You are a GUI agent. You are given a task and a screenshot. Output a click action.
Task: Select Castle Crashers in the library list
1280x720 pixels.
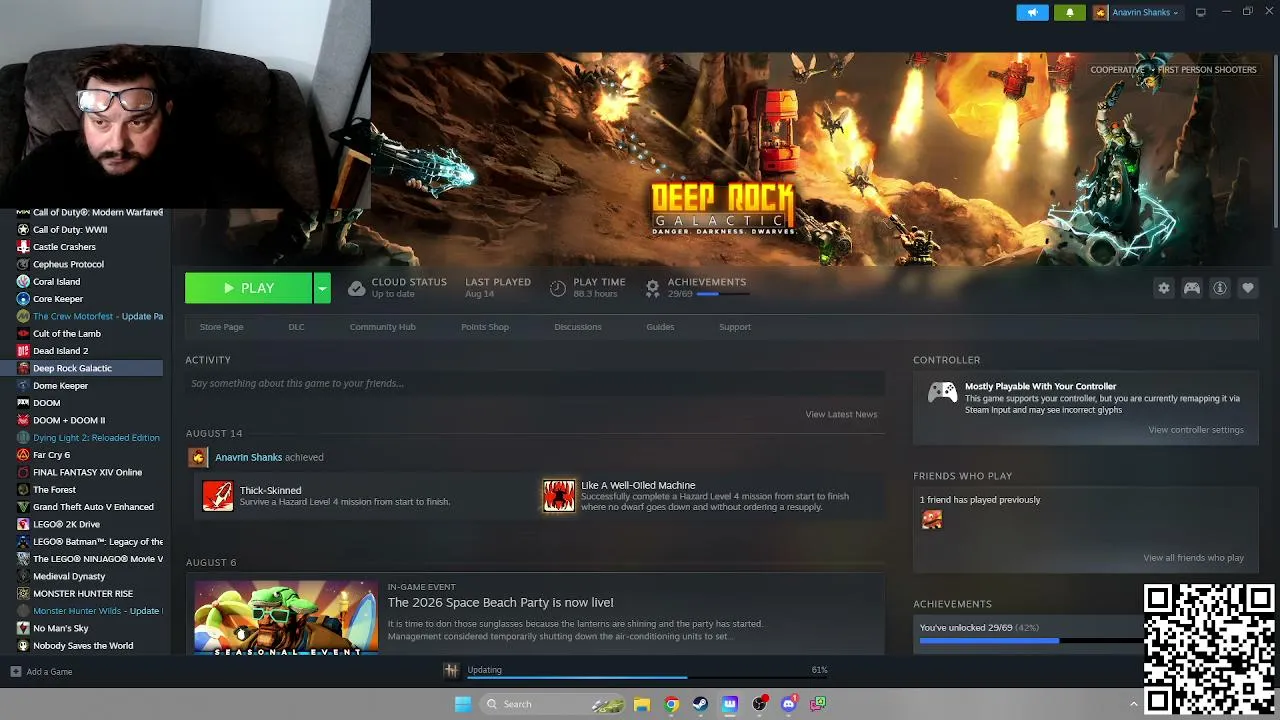pos(64,247)
